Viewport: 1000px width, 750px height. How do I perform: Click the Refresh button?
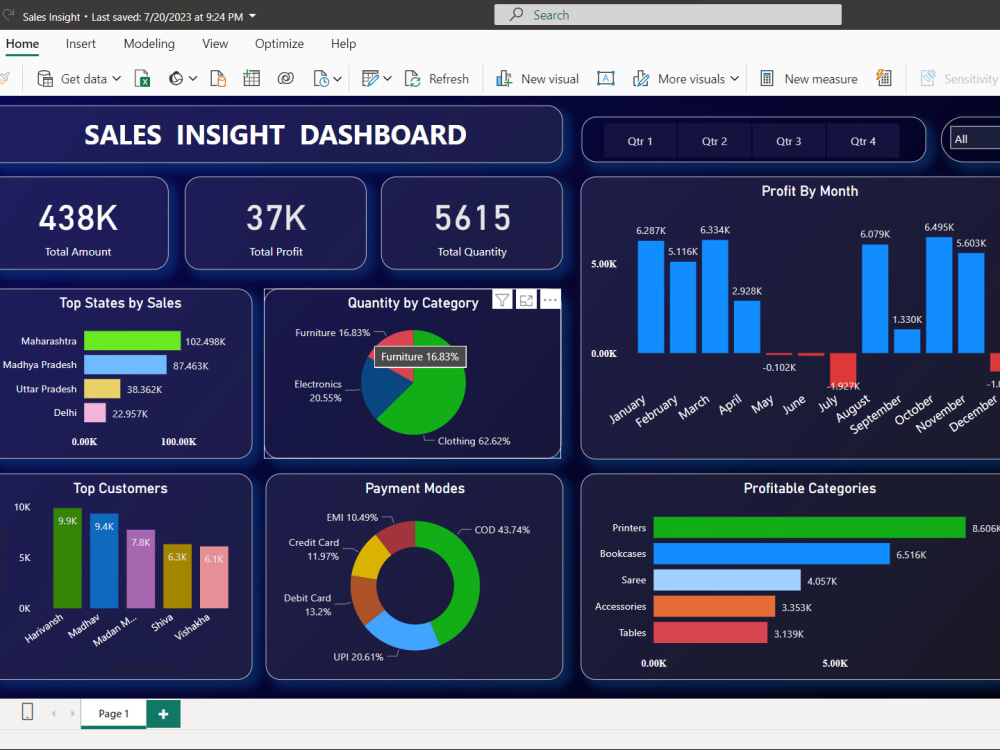[437, 78]
